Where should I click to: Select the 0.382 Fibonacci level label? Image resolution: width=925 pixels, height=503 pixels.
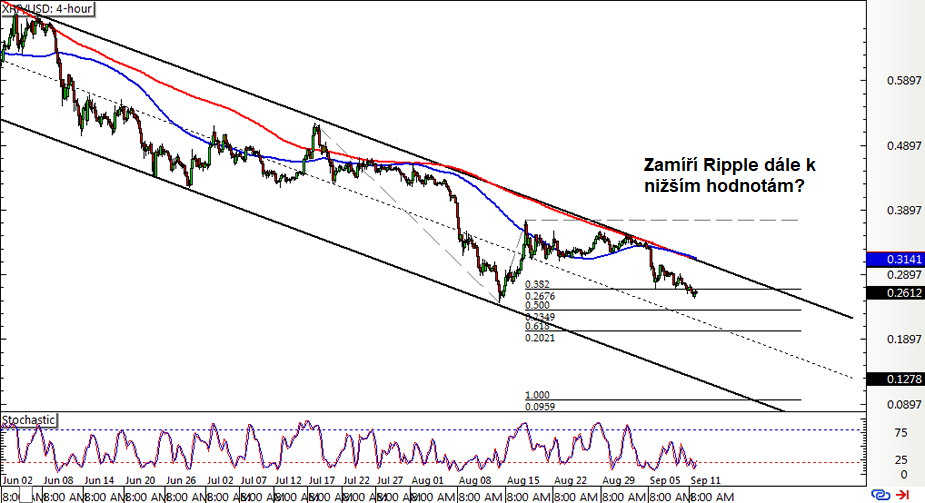[x=537, y=284]
